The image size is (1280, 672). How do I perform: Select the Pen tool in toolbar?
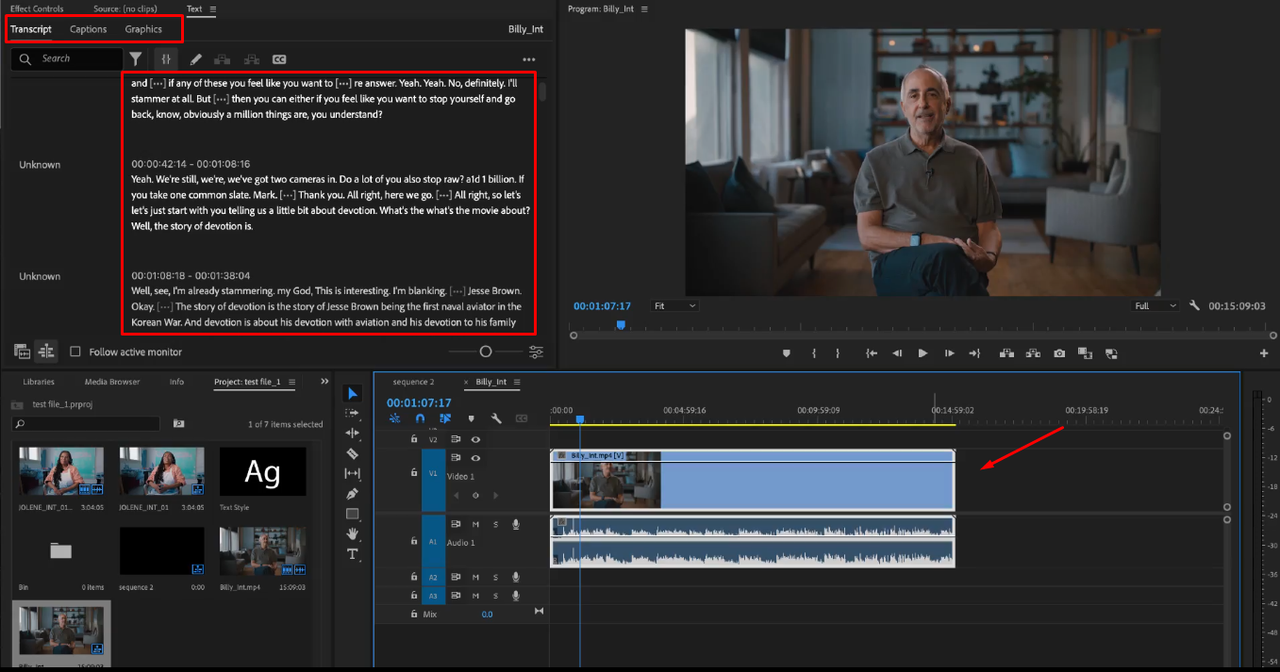point(352,493)
